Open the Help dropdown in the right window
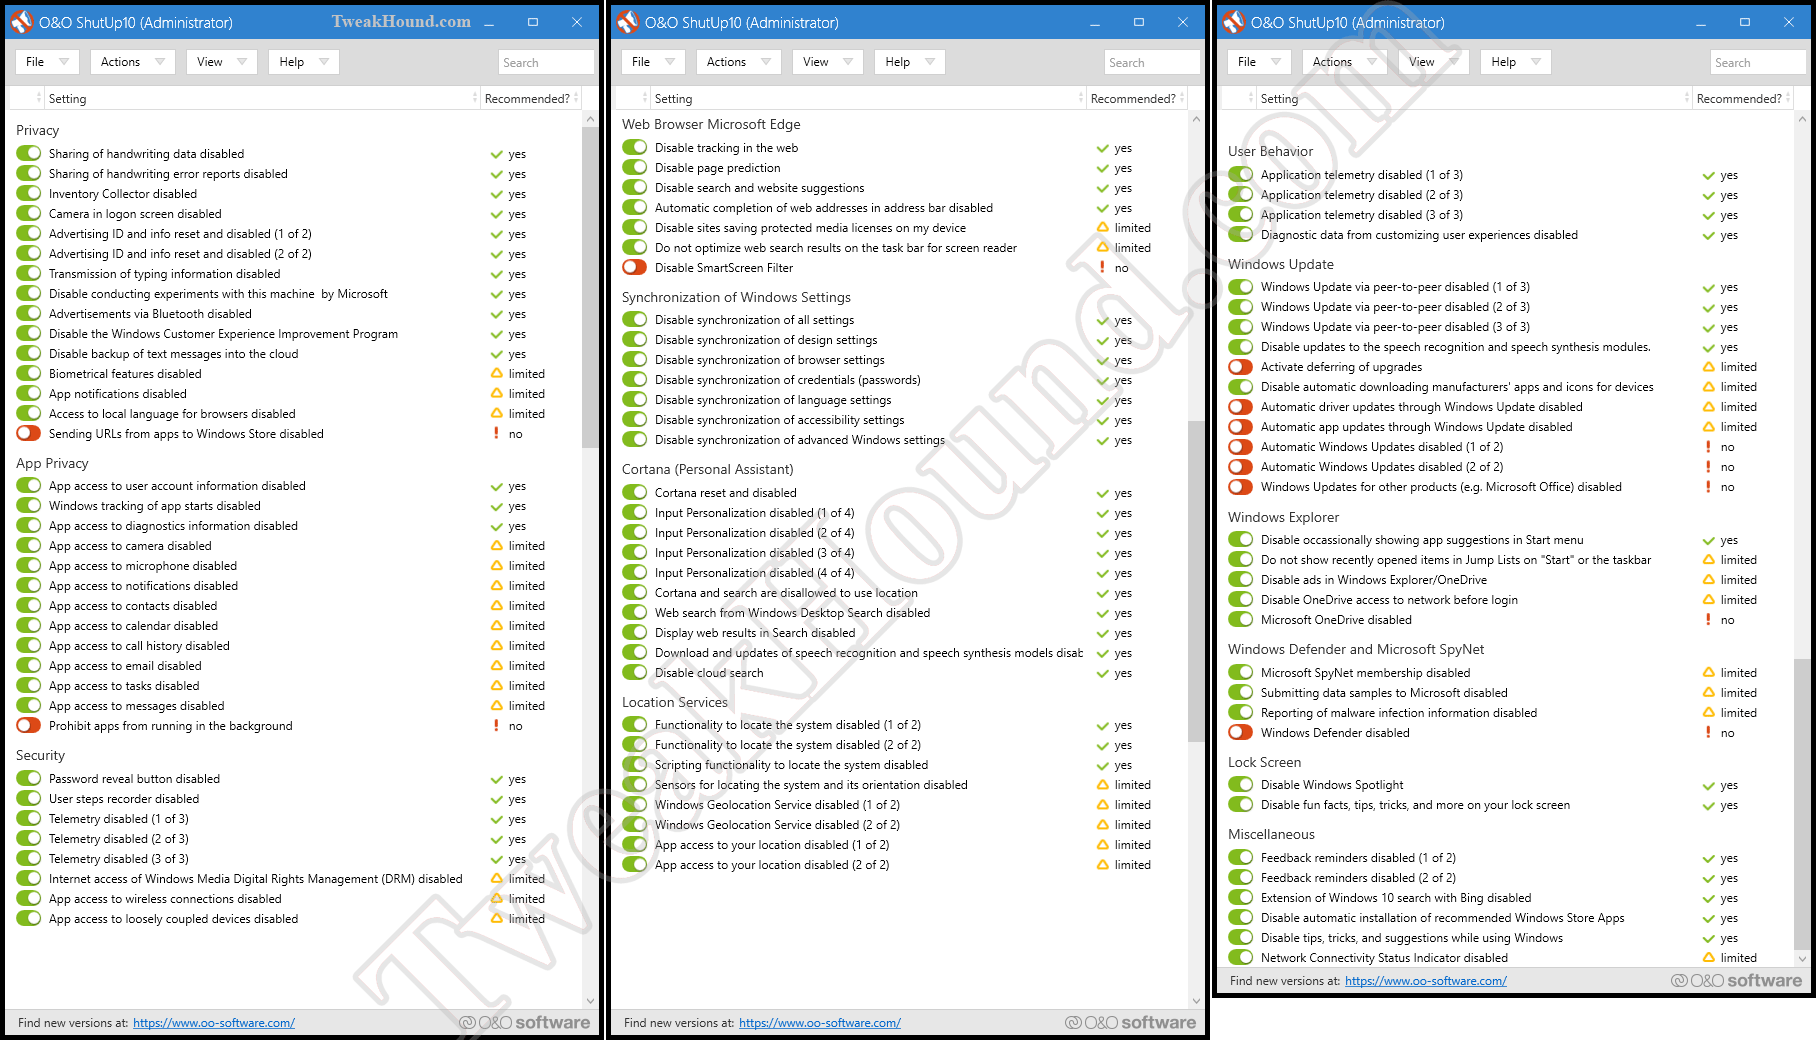Screen dimensions: 1816x1040 coord(1516,62)
